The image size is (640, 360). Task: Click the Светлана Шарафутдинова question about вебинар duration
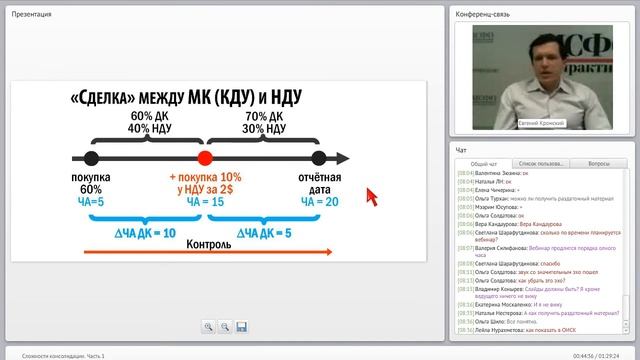pyautogui.click(x=539, y=236)
